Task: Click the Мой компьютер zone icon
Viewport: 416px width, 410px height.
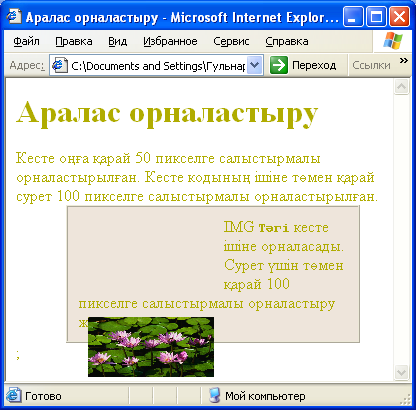Action: tap(215, 395)
